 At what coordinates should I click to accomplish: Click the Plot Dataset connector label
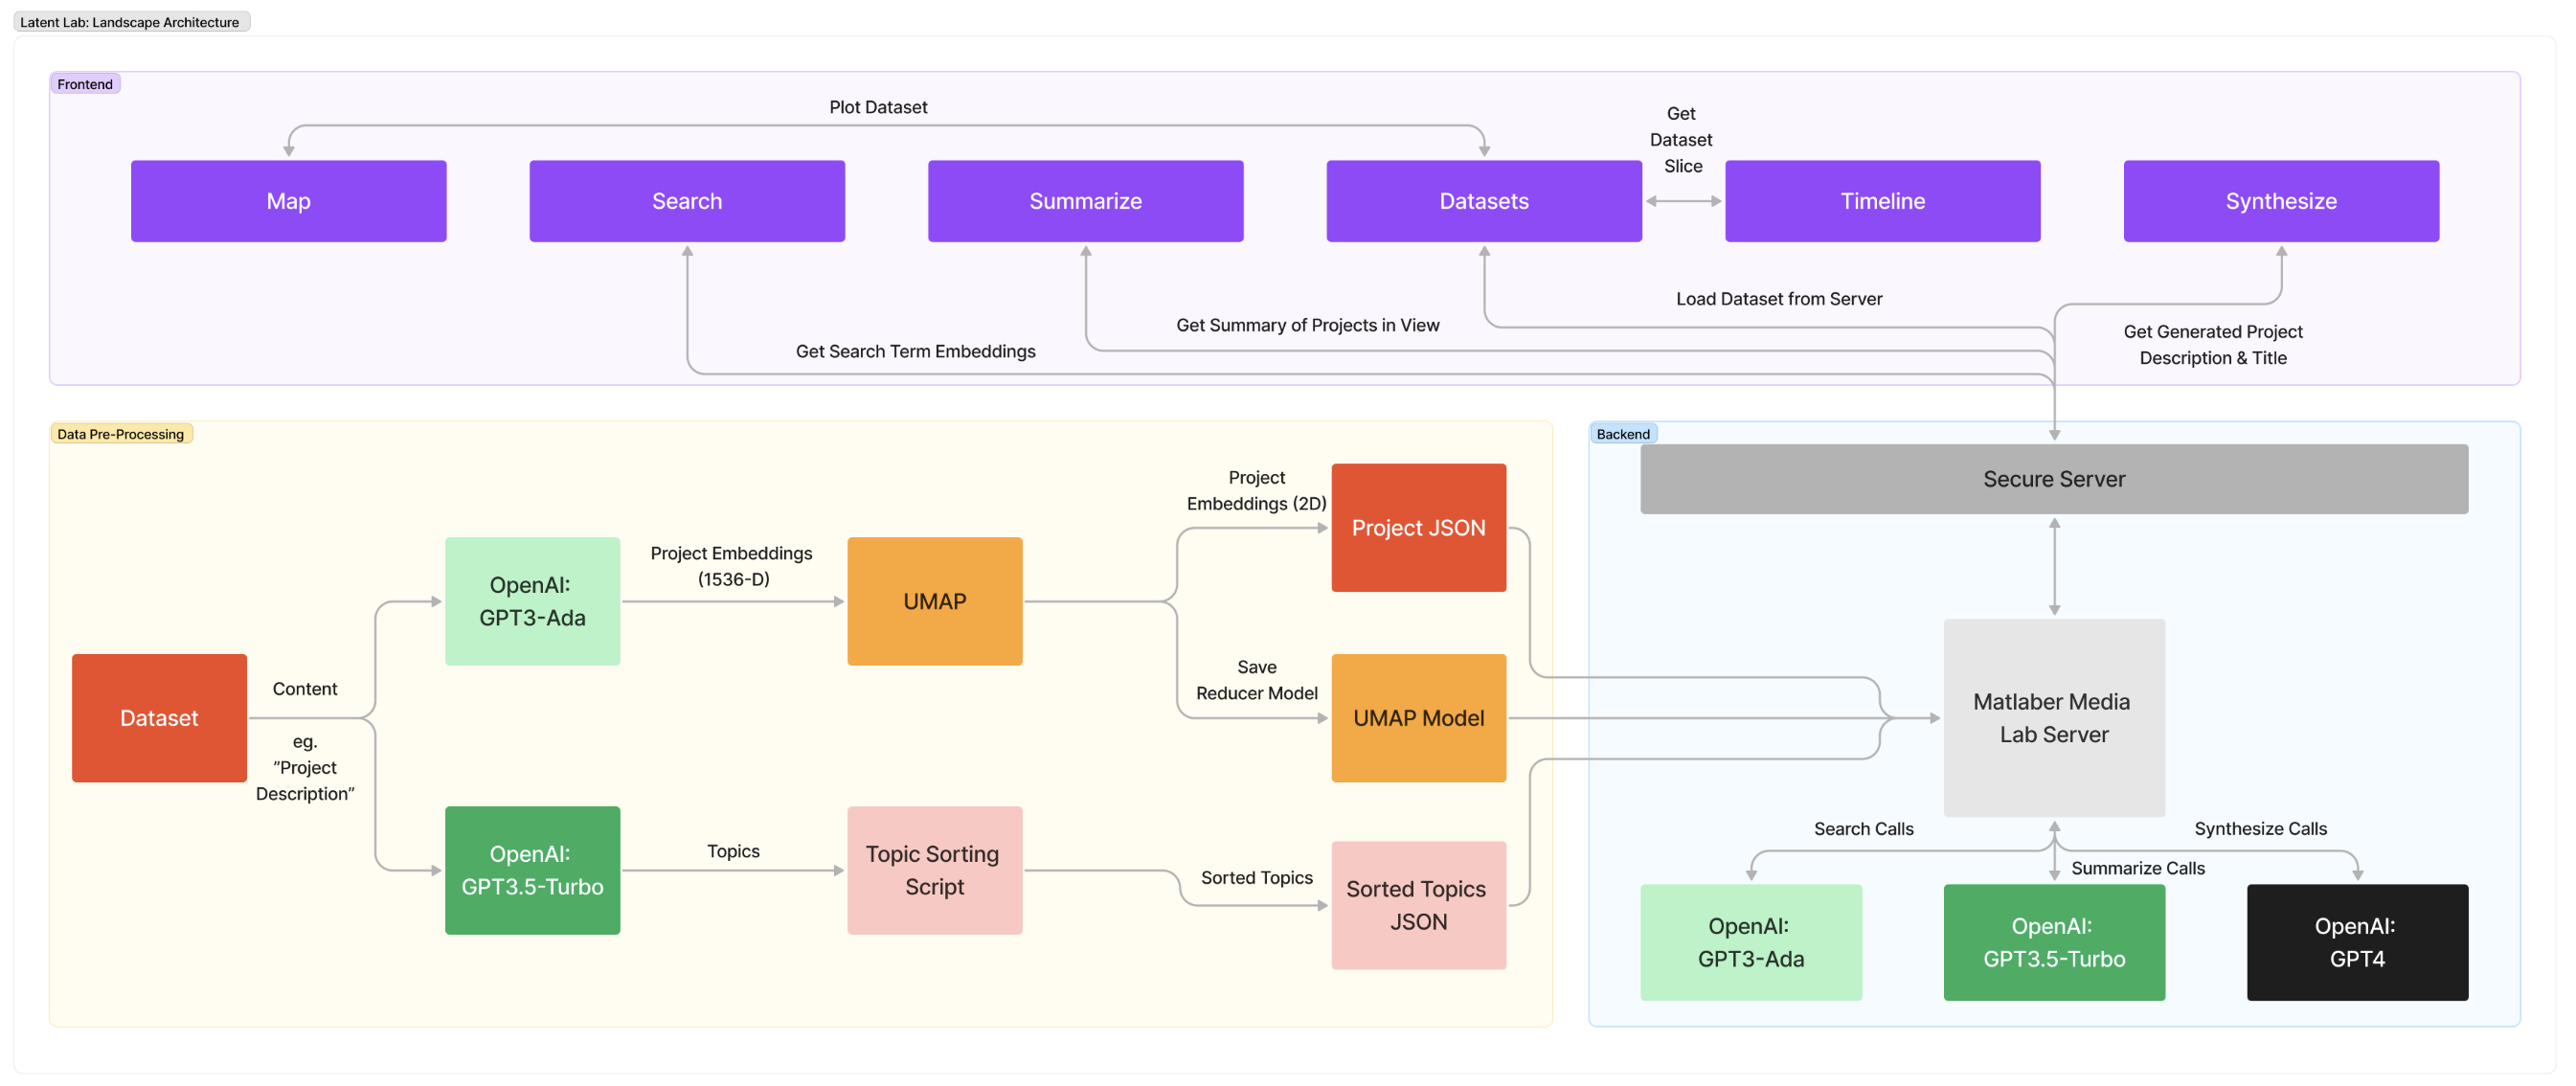(x=878, y=107)
